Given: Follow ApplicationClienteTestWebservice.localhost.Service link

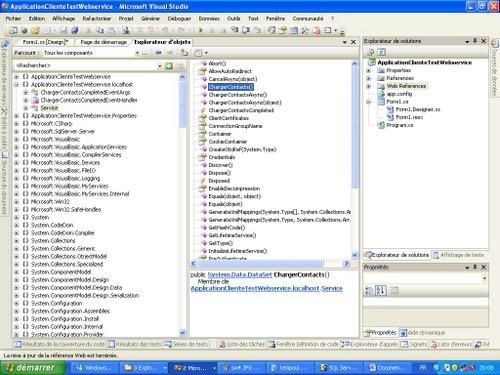Looking at the screenshot, I should (266, 288).
